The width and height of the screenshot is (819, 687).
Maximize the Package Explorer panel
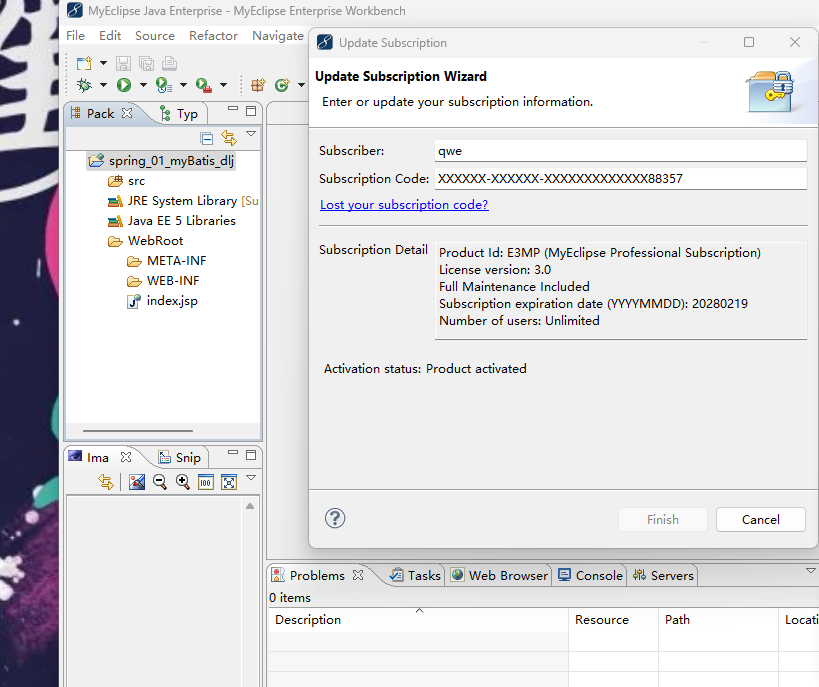point(251,111)
